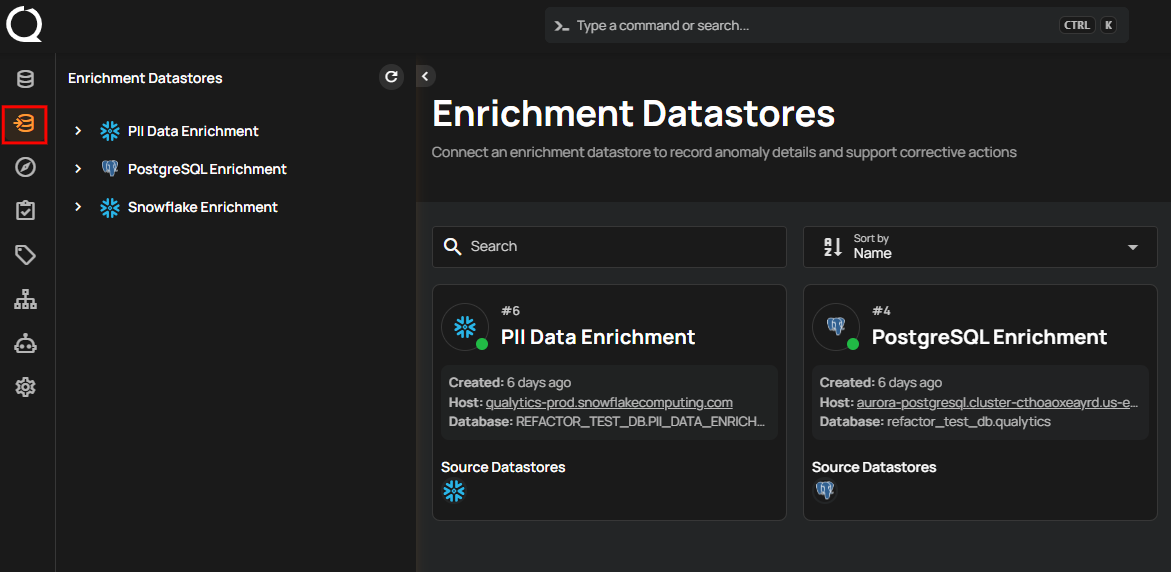Open the Sort by Name dropdown

click(980, 246)
